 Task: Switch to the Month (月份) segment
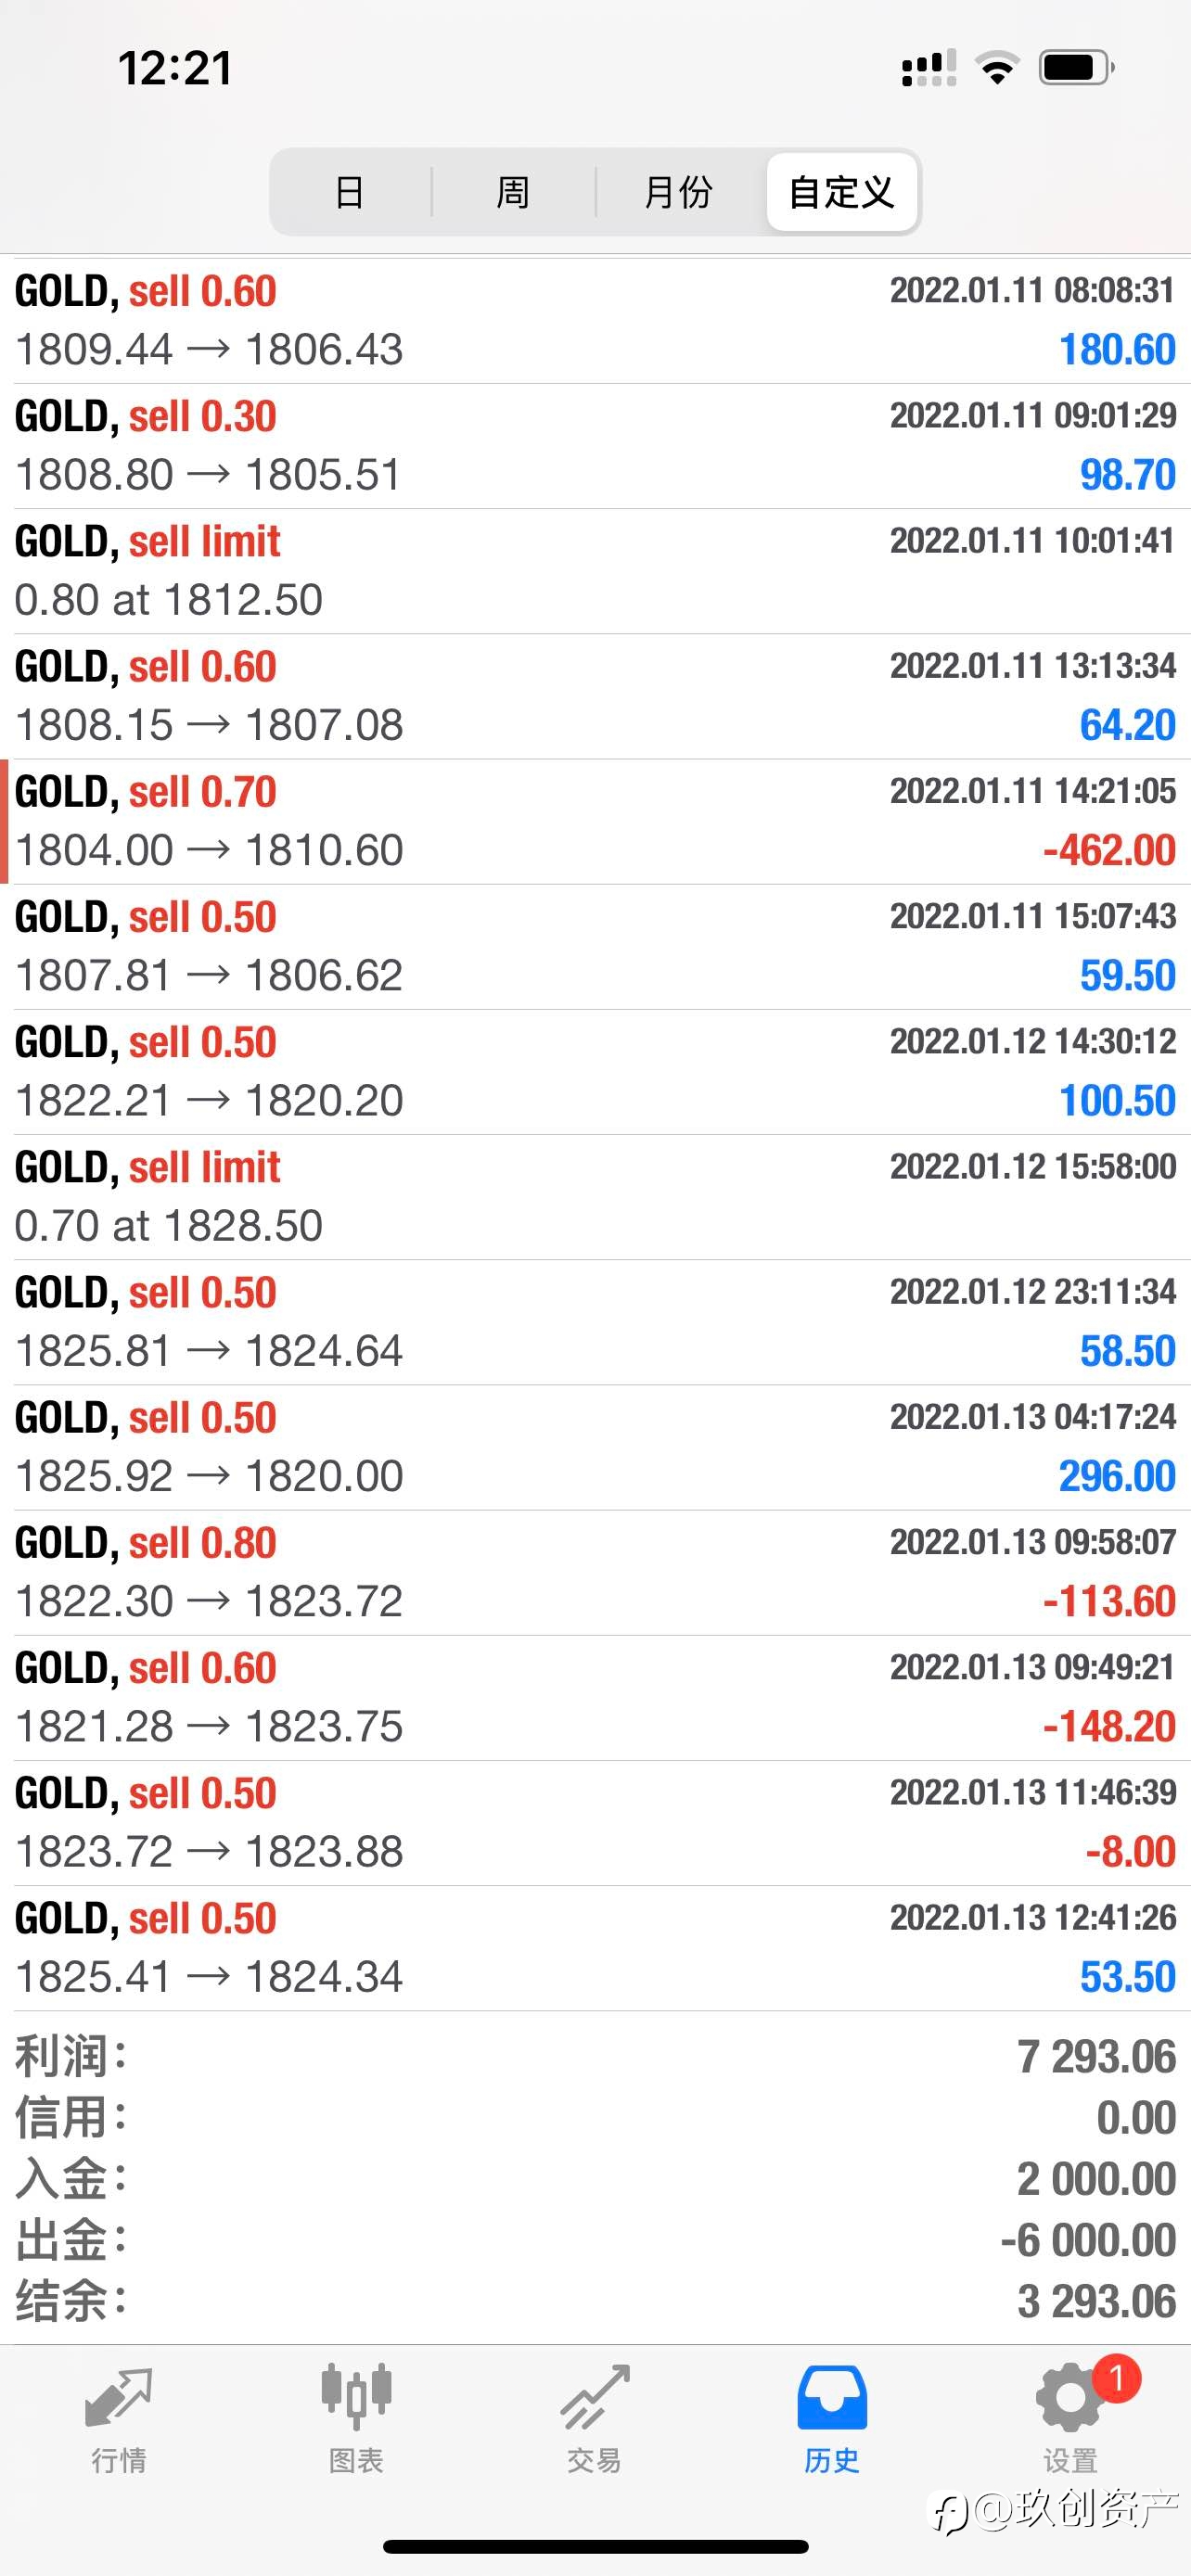tap(678, 192)
